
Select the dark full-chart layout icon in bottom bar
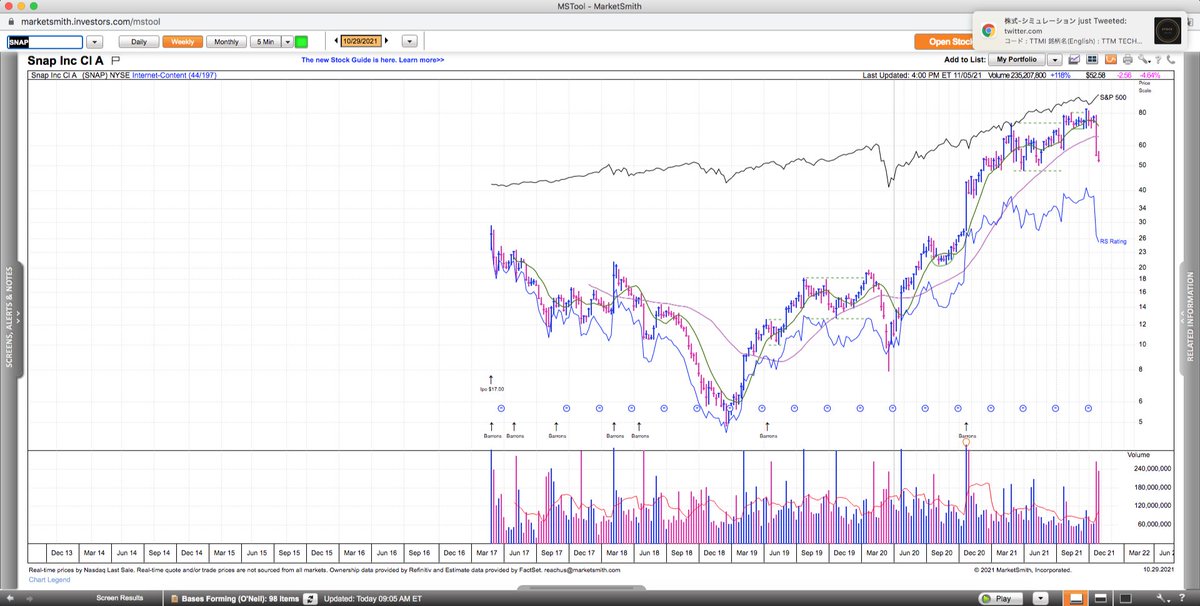(1125, 598)
